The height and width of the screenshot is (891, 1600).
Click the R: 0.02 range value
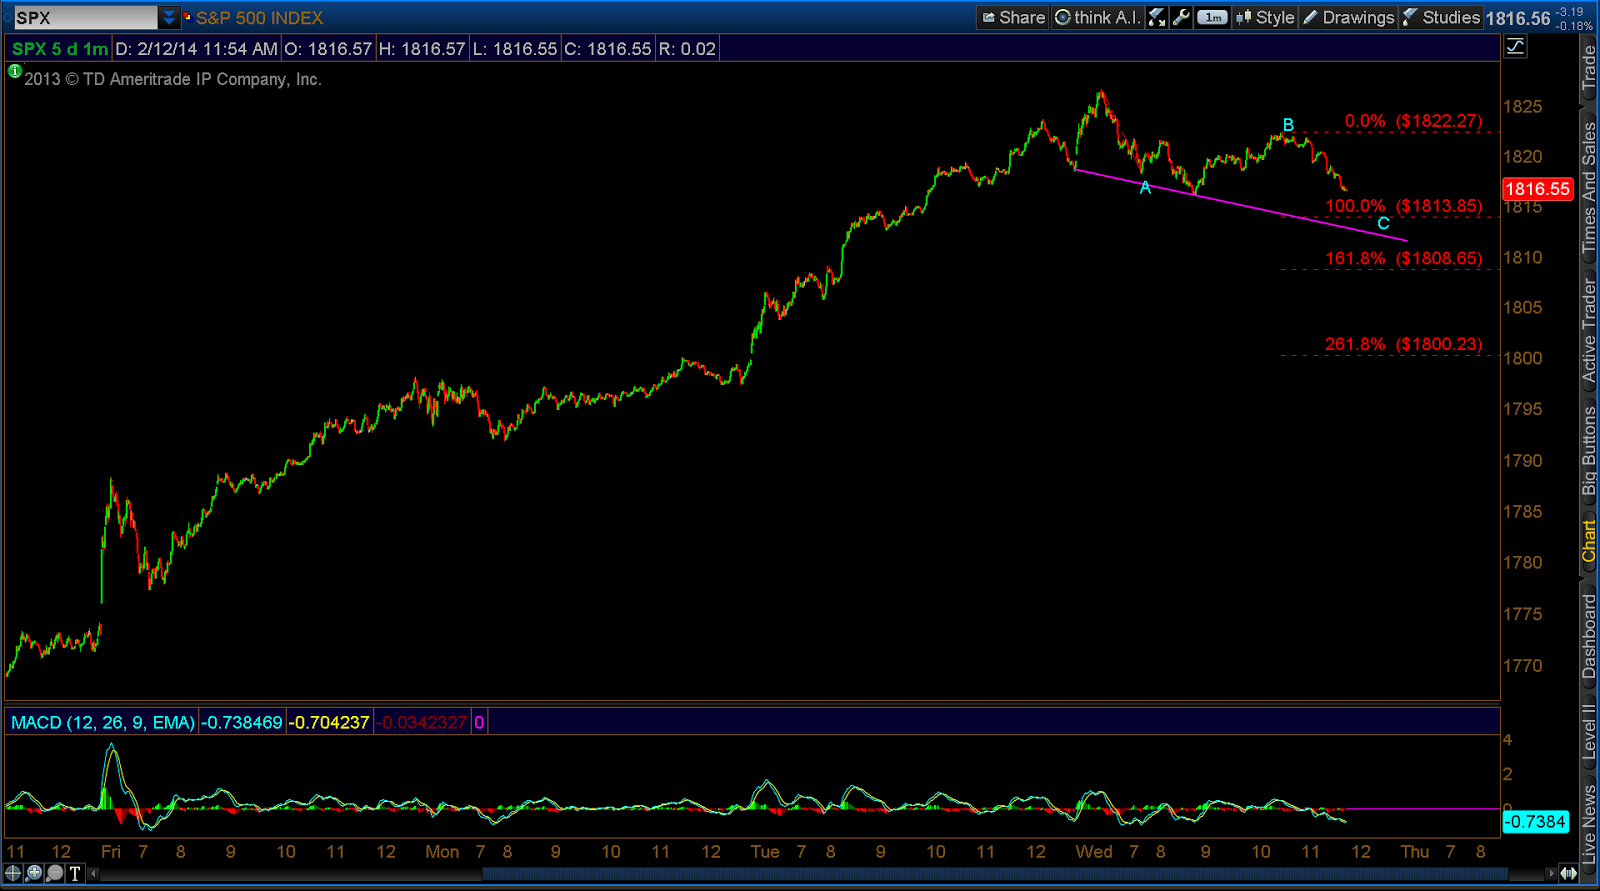pos(687,49)
